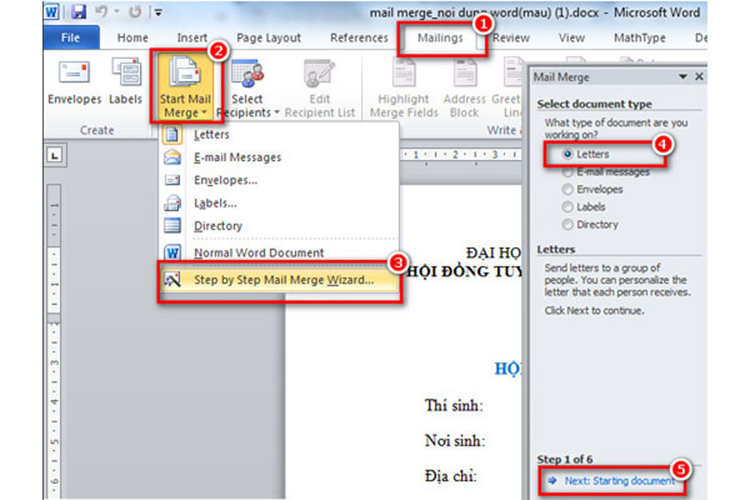
Task: Click 'Step 1 of 6' text
Action: point(564,459)
